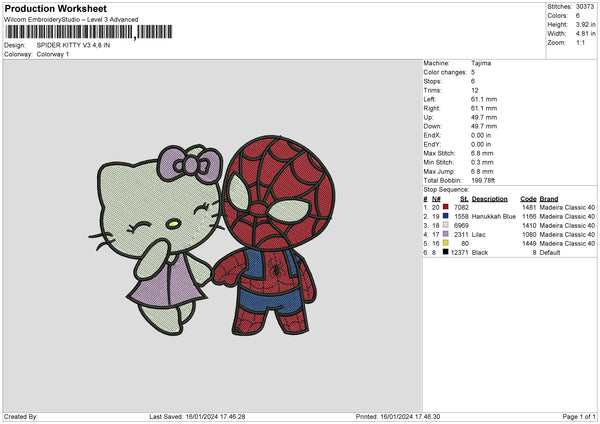The height and width of the screenshot is (424, 600).
Task: Click the Stitches value 30373
Action: (x=585, y=7)
